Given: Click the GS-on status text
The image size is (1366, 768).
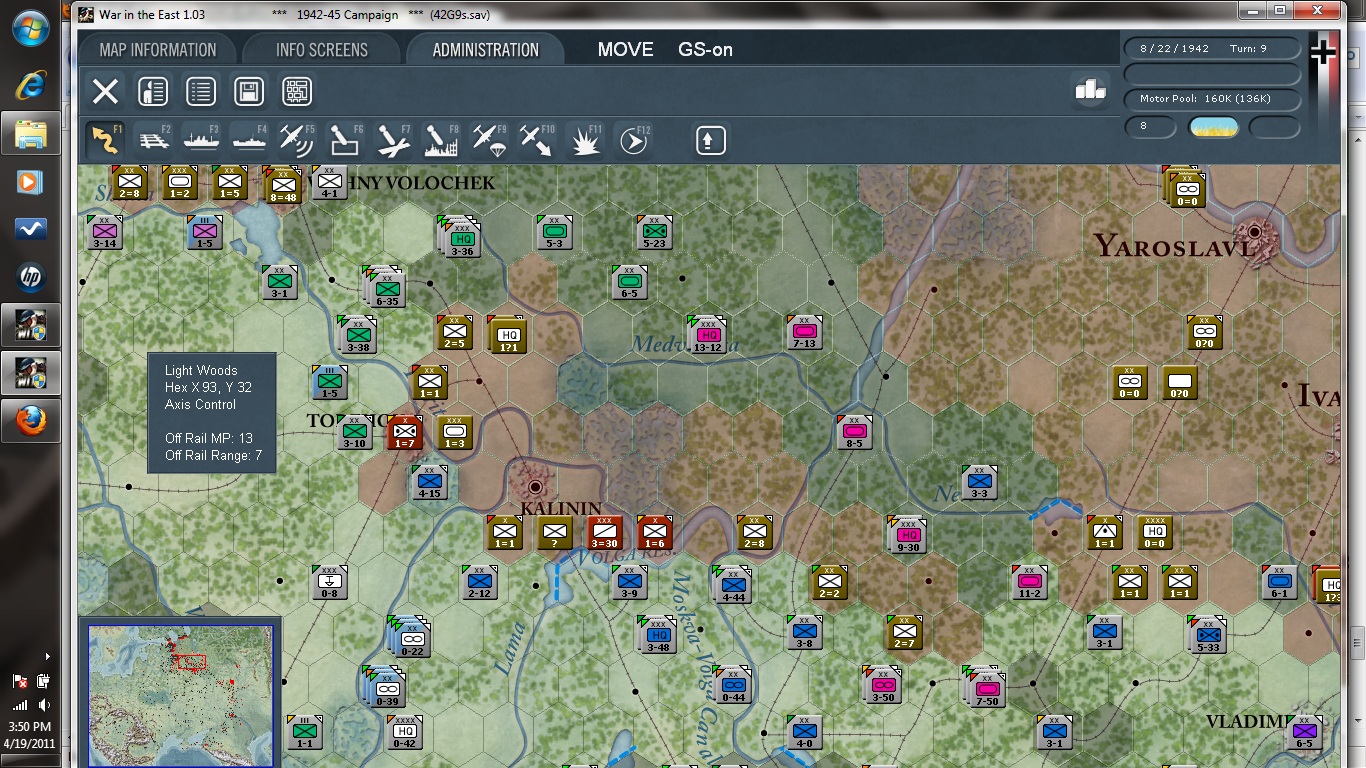Looking at the screenshot, I should point(705,50).
